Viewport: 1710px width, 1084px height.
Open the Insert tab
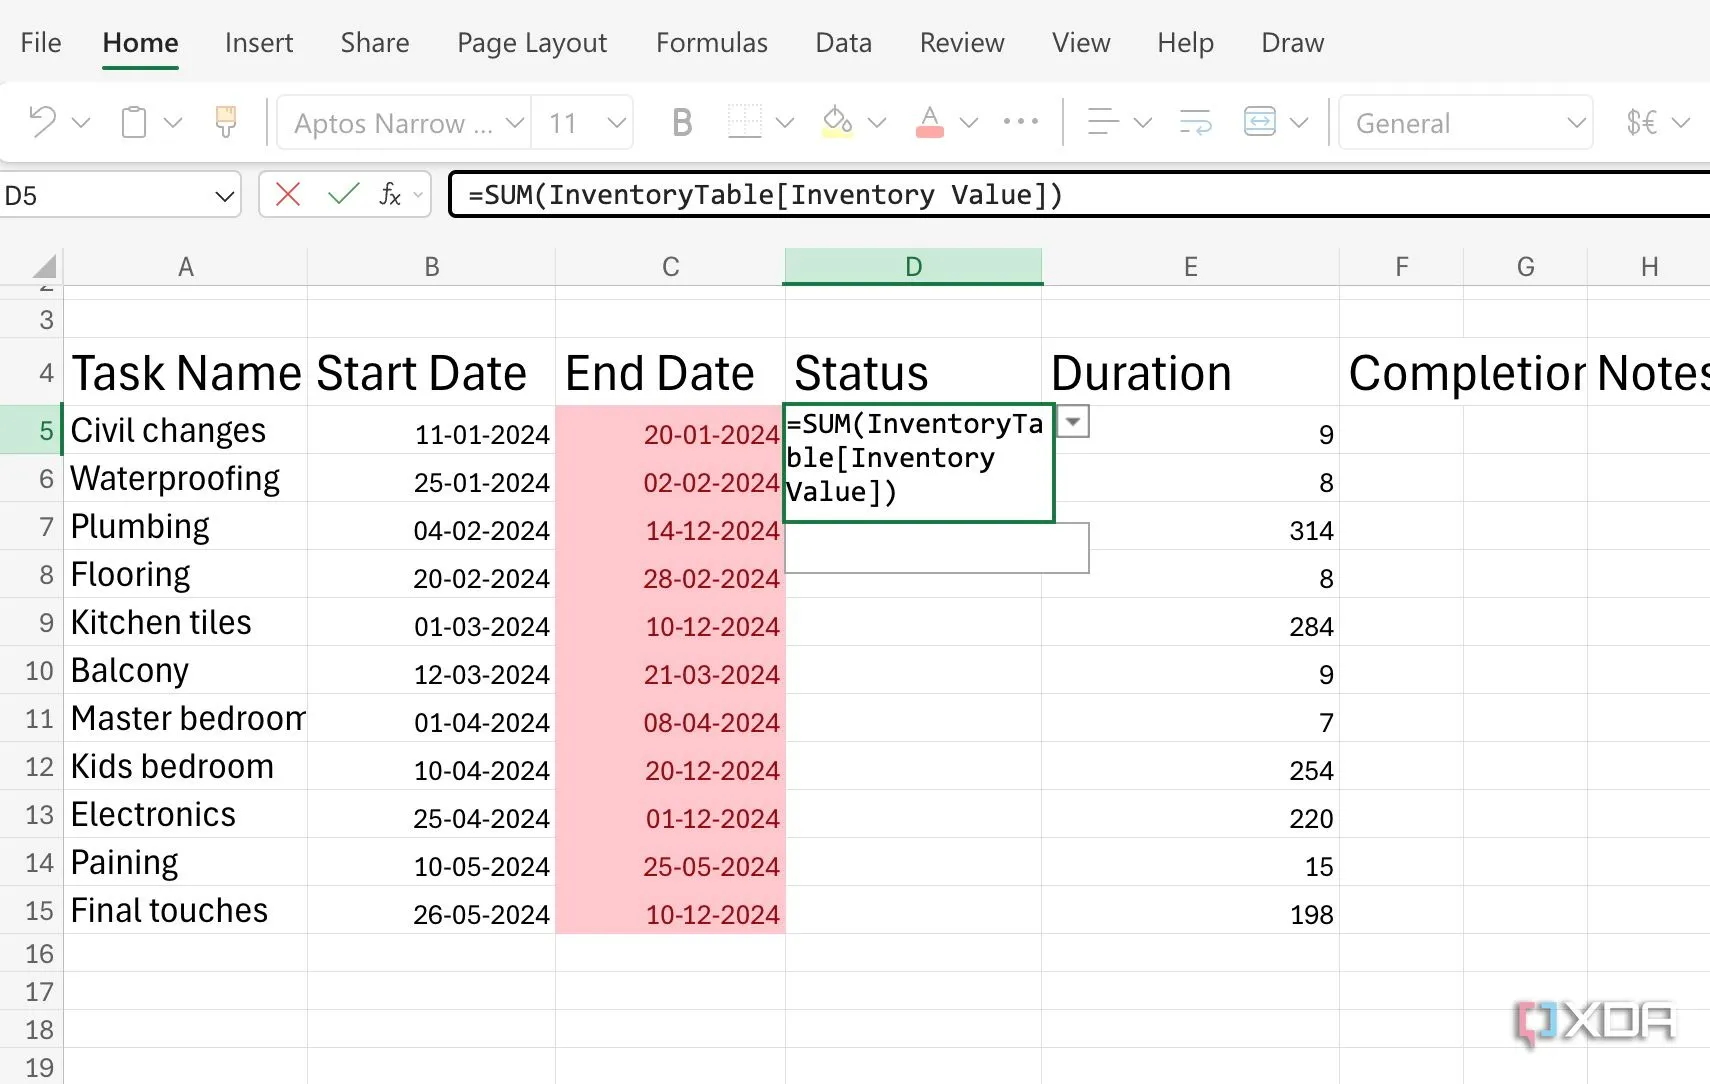click(x=259, y=43)
